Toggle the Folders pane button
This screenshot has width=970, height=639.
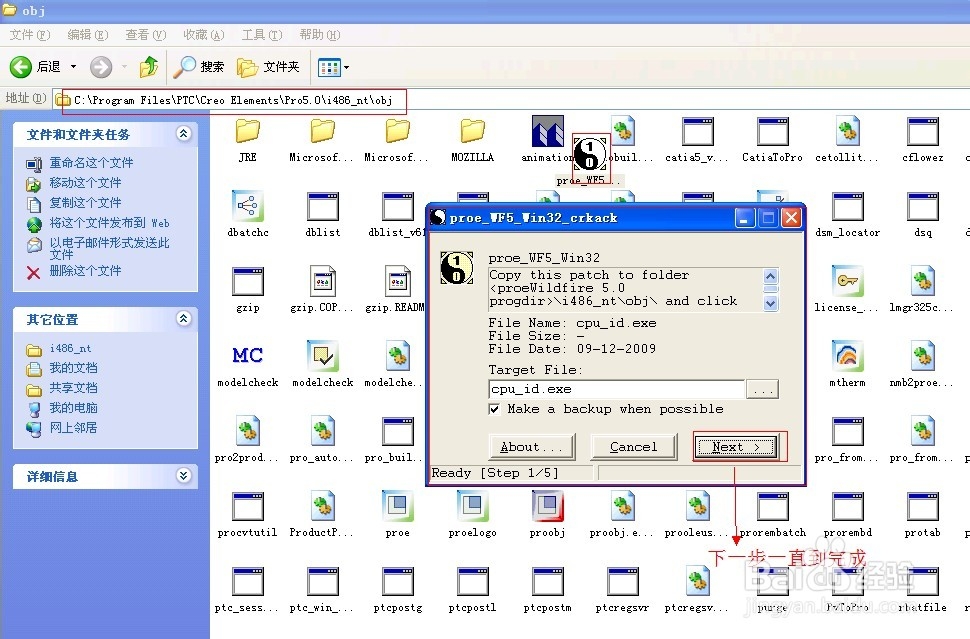(x=268, y=67)
